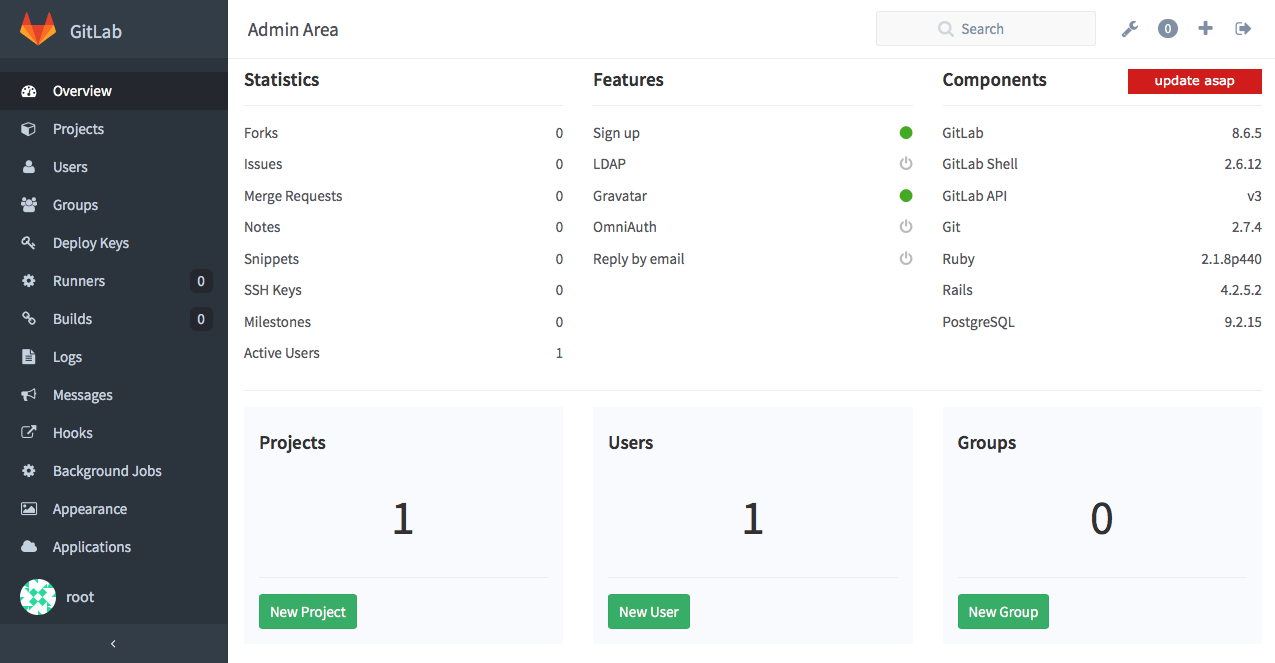Toggle the Sign up feature indicator
This screenshot has width=1275, height=663.
tap(905, 132)
